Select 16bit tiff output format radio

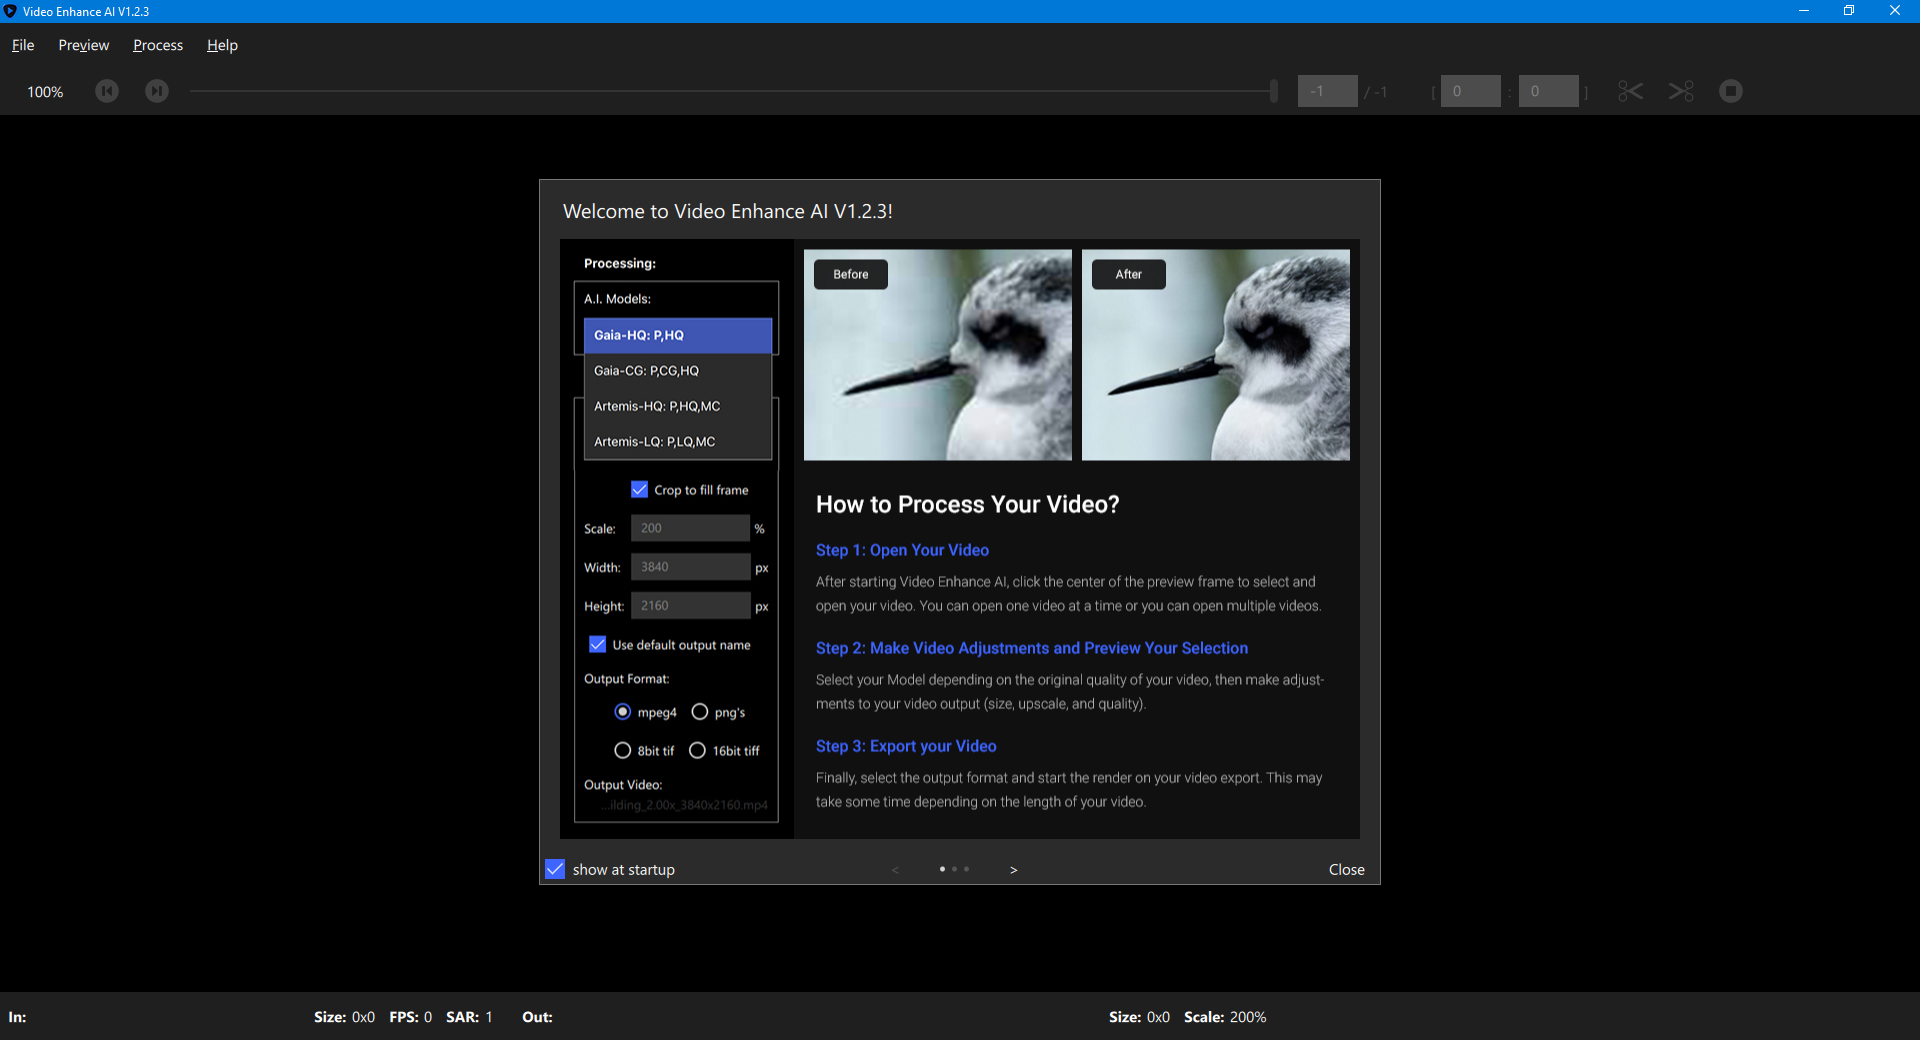coord(697,750)
